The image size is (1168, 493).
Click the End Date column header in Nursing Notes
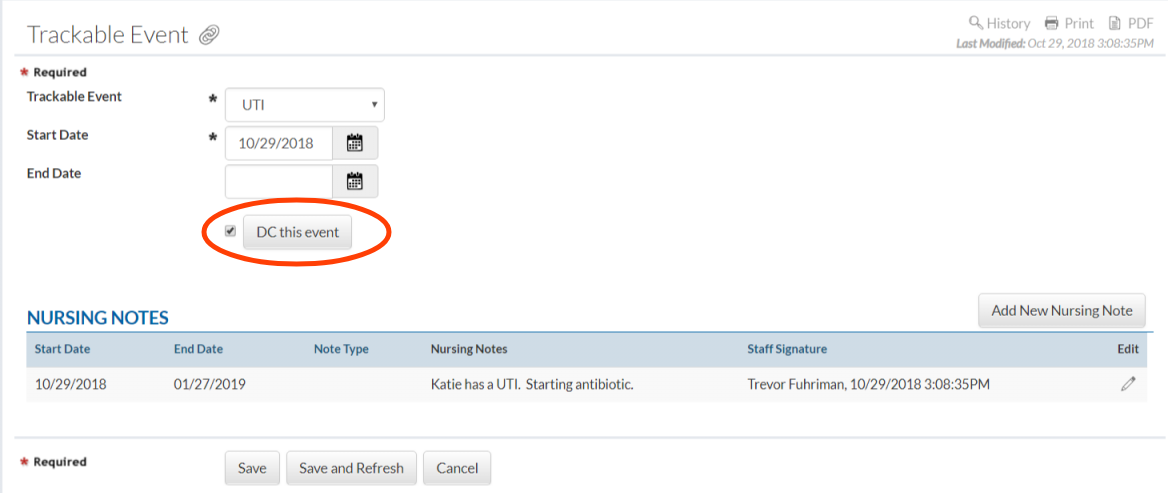pos(198,349)
